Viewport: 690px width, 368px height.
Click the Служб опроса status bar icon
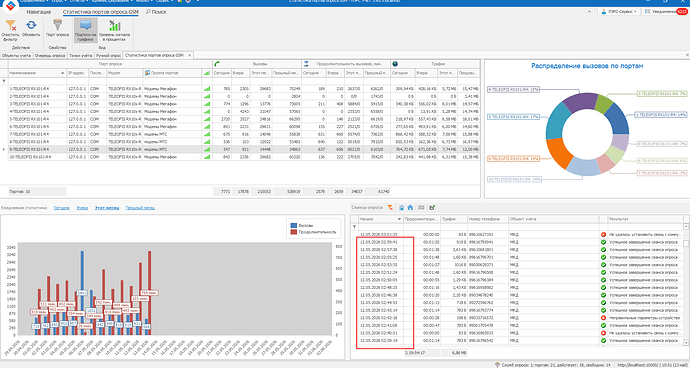(x=497, y=364)
